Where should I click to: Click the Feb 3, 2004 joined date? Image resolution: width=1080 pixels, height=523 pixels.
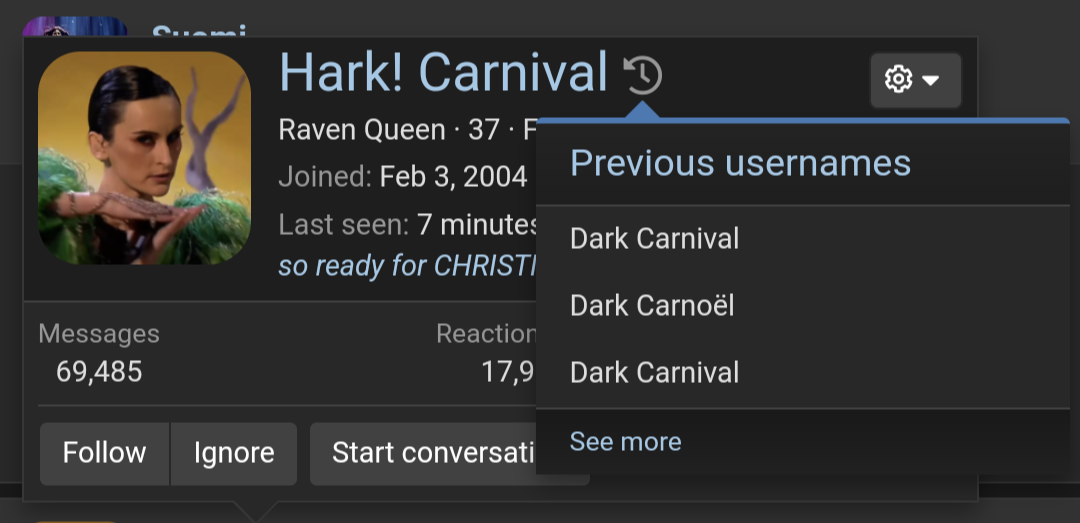tap(453, 177)
